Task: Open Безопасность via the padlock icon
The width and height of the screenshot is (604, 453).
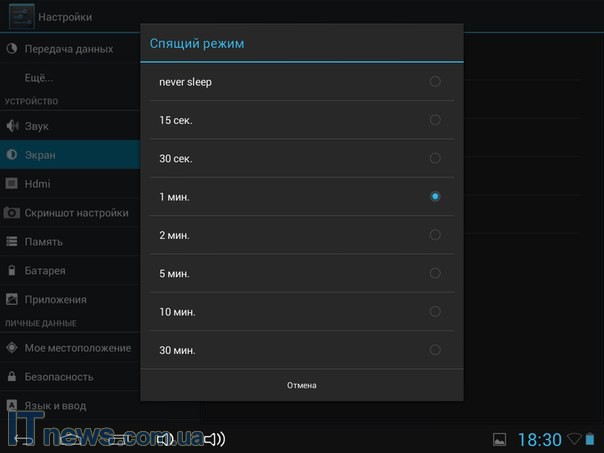Action: [12, 376]
